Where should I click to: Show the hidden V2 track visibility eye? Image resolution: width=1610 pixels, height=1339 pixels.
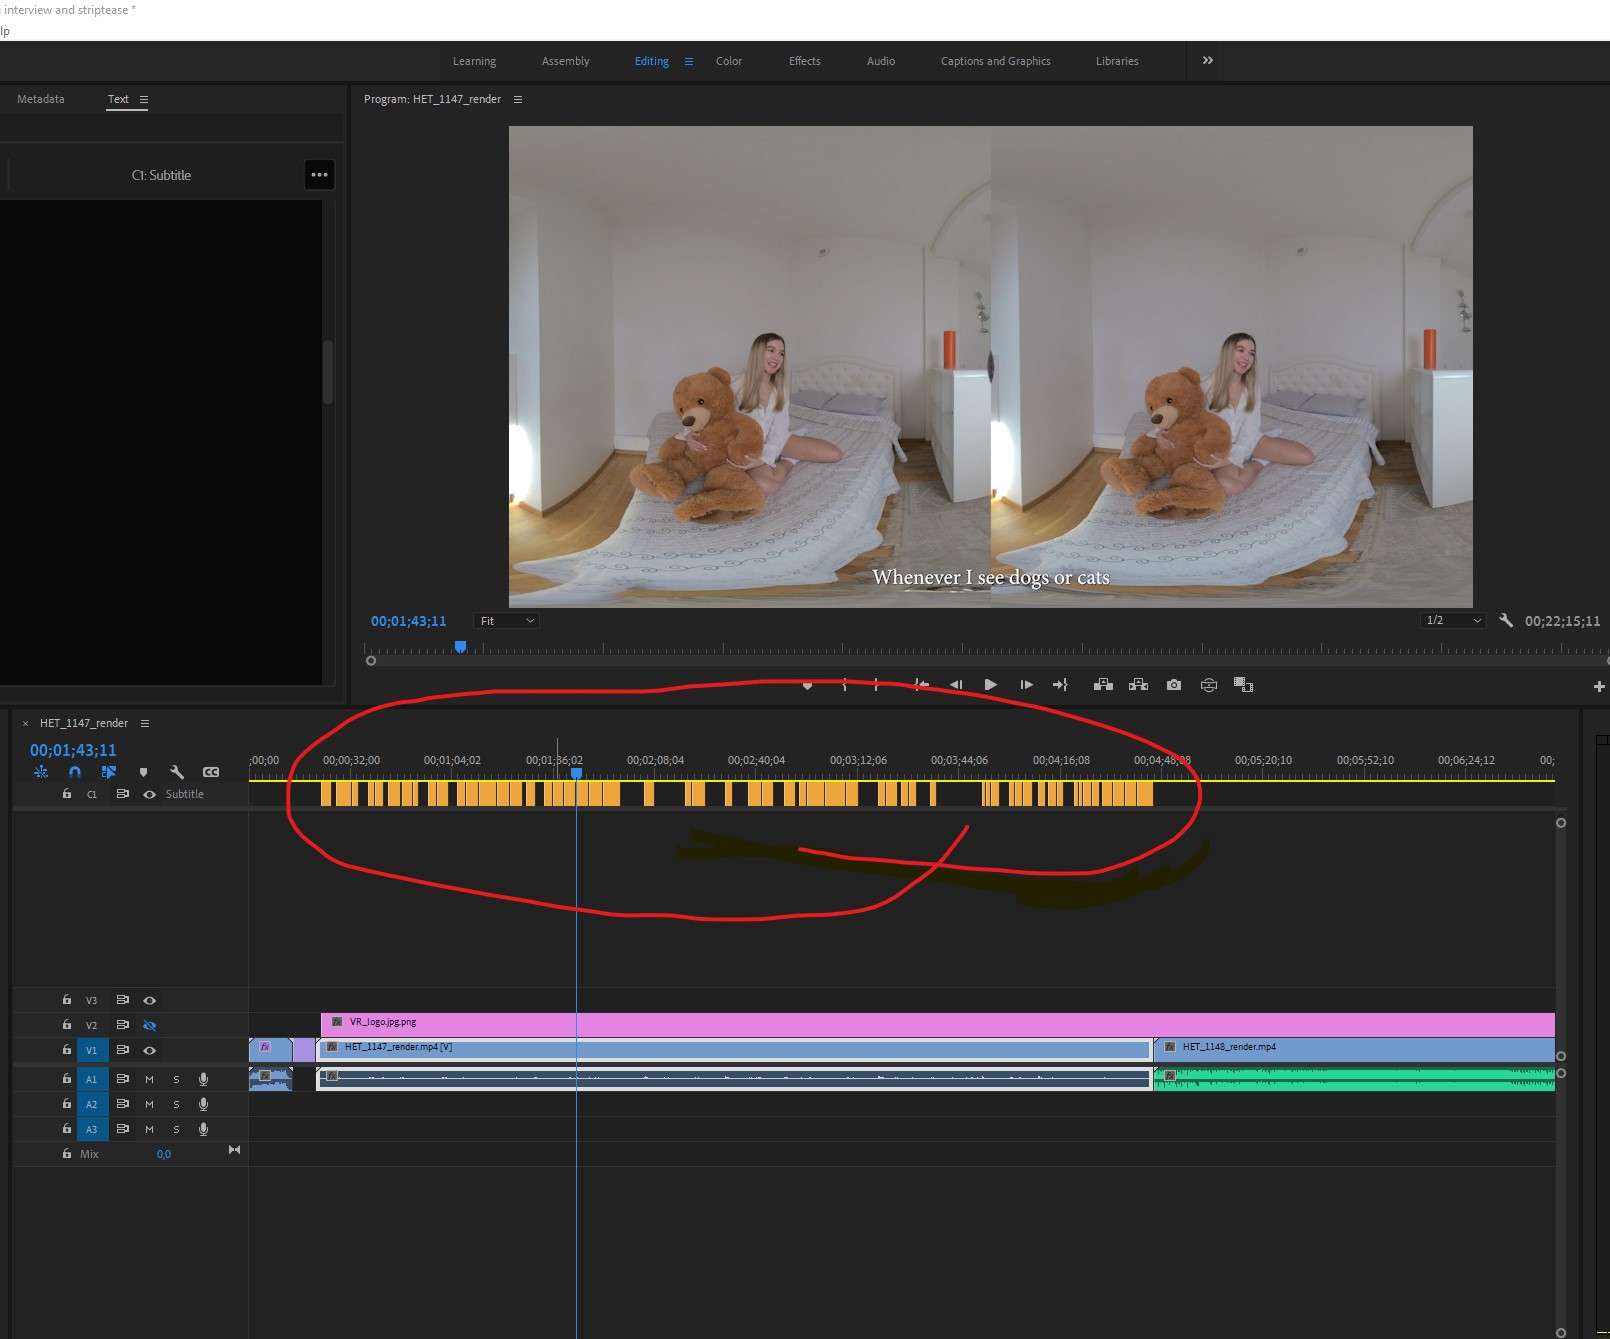[x=149, y=1025]
